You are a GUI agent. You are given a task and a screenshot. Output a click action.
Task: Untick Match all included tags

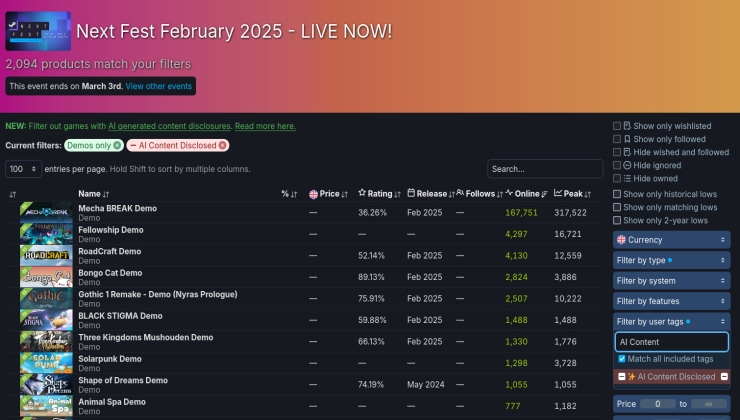(x=622, y=358)
